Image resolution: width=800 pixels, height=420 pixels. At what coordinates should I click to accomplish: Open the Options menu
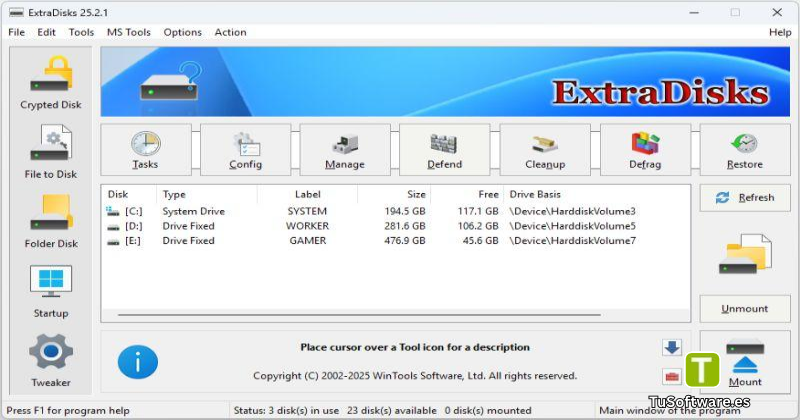(183, 32)
